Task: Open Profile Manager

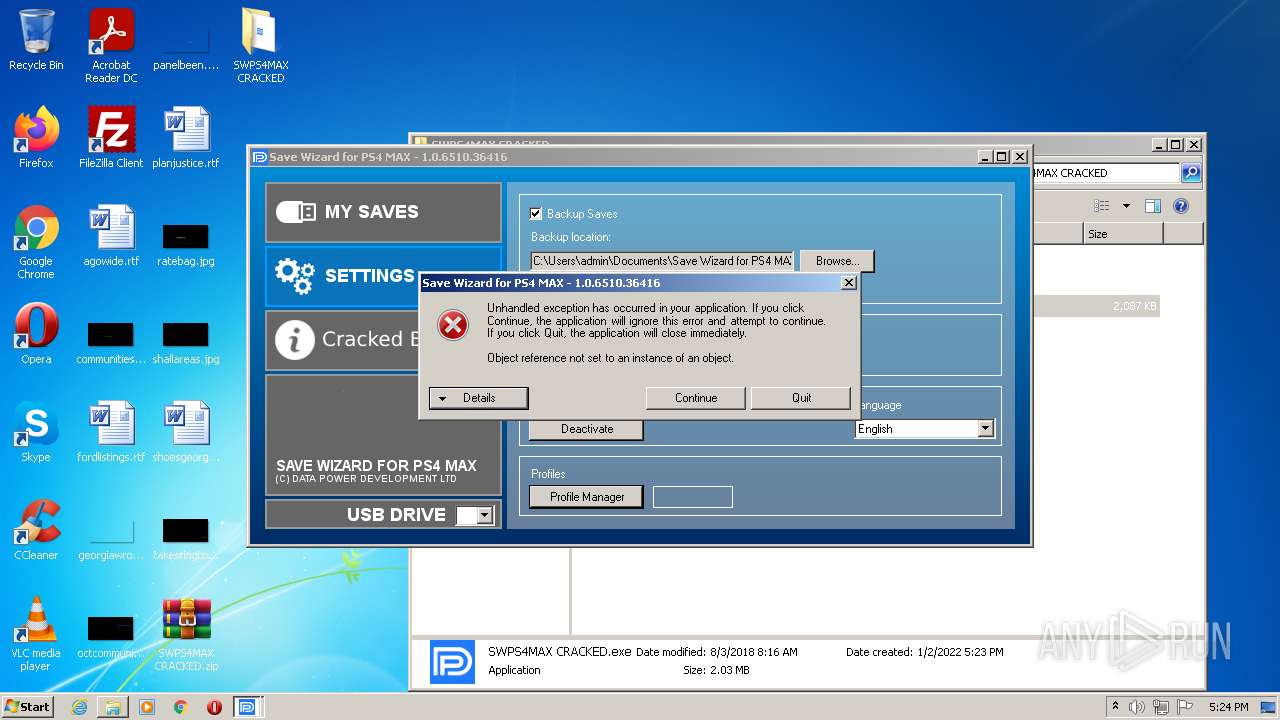Action: (x=587, y=497)
